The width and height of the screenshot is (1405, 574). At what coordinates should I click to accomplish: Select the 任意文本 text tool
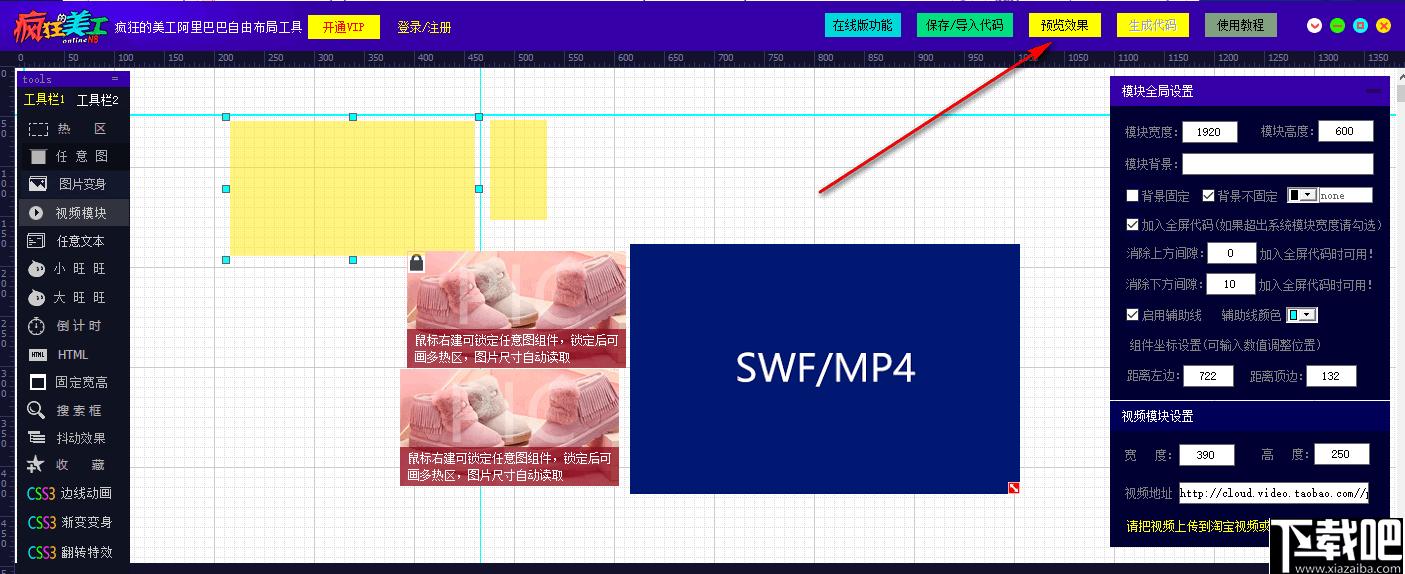tap(73, 241)
